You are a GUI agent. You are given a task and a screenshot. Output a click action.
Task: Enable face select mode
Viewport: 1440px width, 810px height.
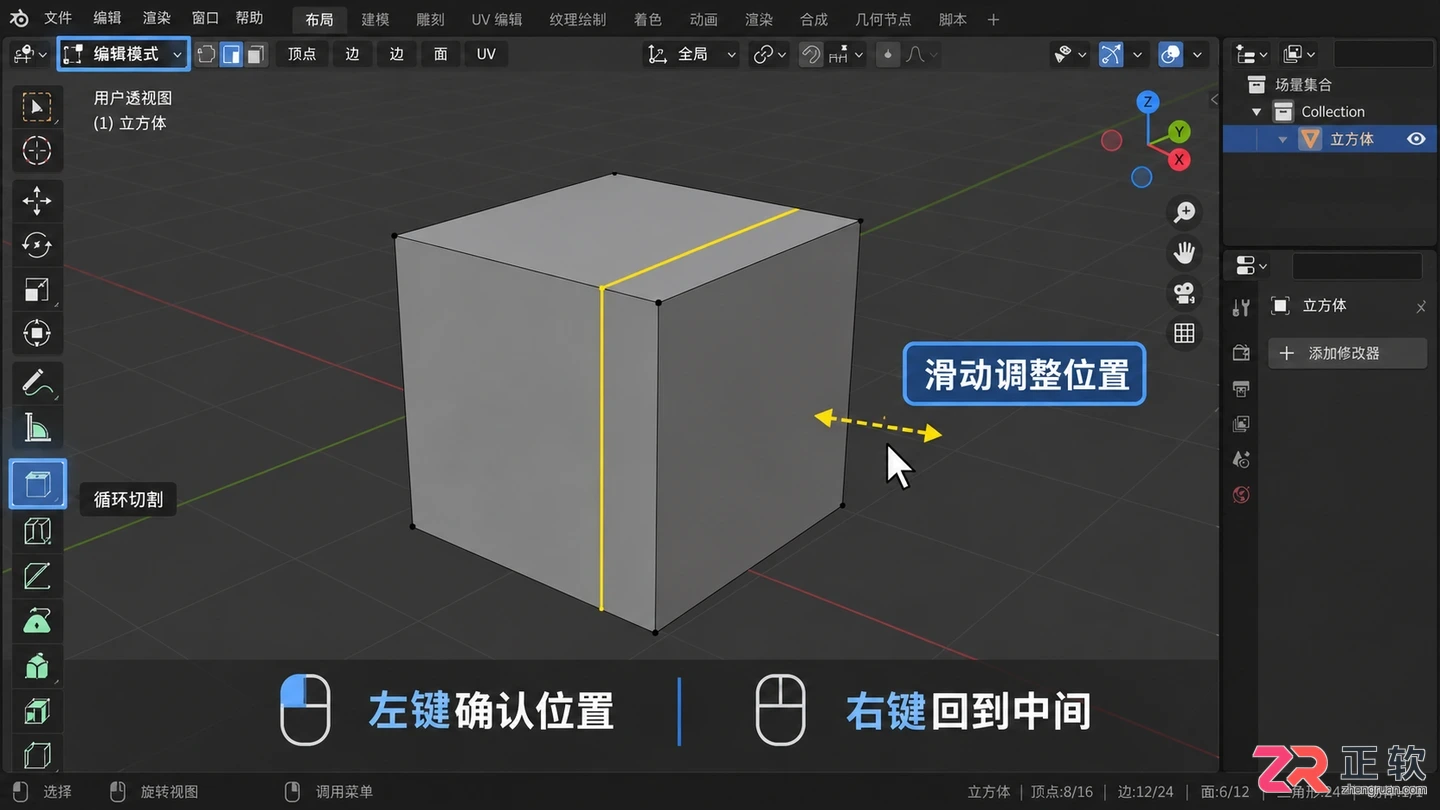(256, 54)
